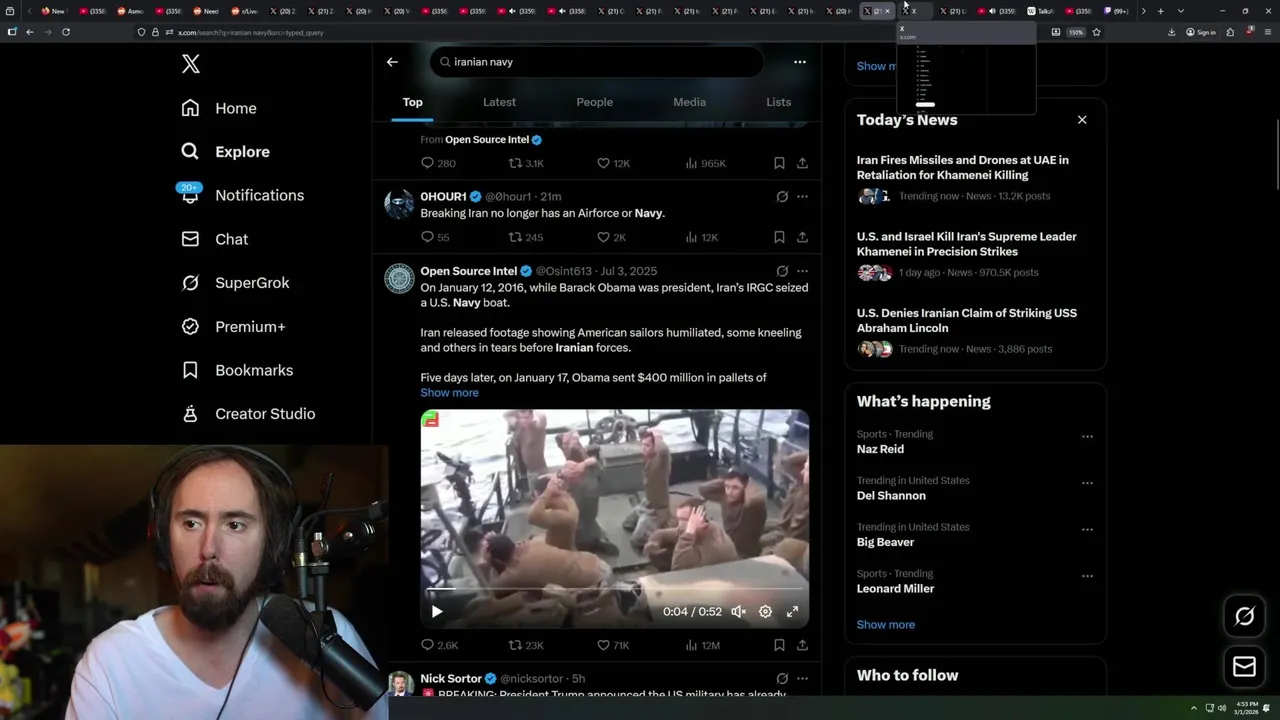1280x720 pixels.
Task: Open Premium+ page
Action: click(233, 327)
